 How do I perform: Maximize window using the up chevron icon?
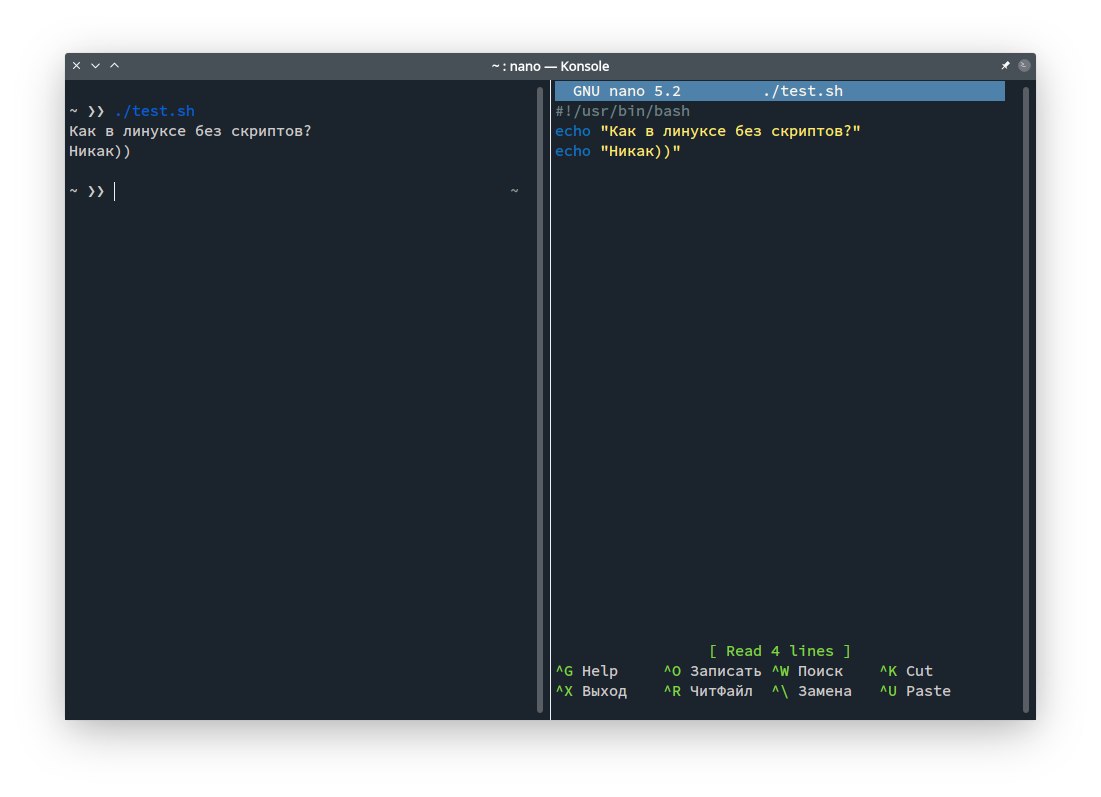tap(114, 66)
